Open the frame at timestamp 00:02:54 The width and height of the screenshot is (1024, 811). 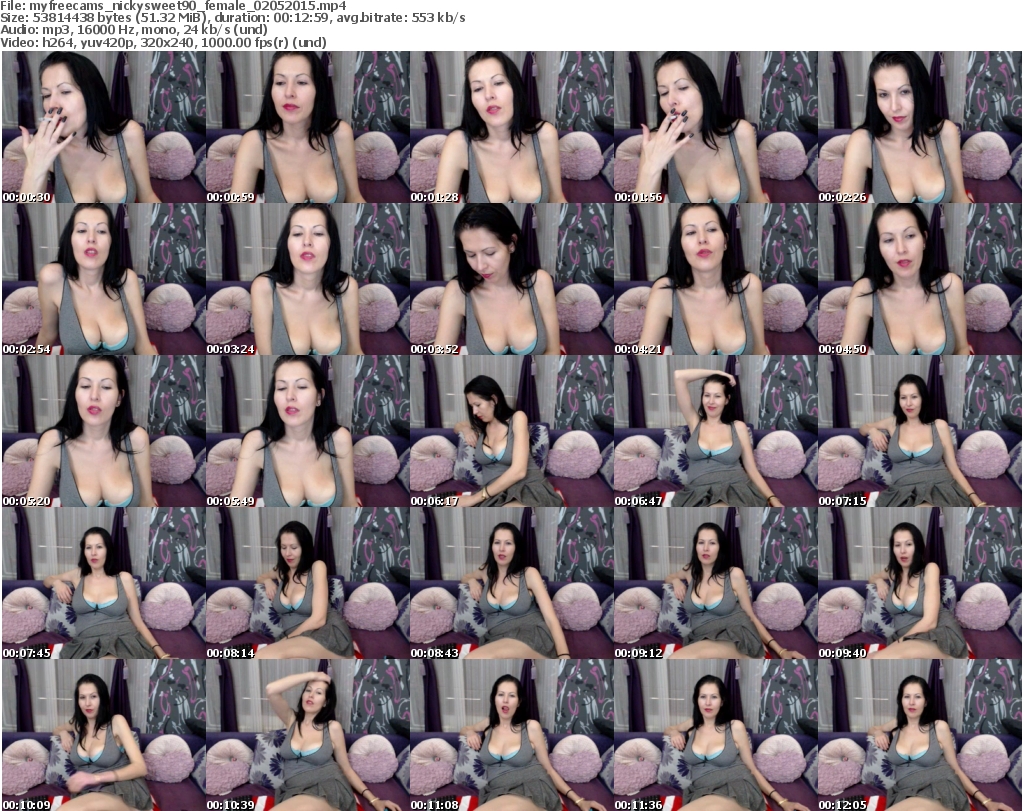click(x=104, y=279)
